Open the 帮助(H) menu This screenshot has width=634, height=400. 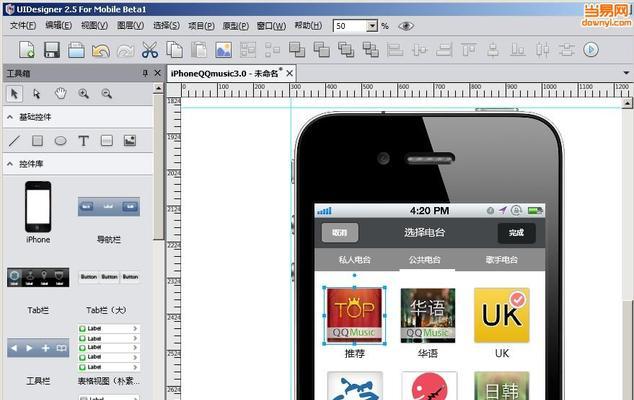click(308, 25)
